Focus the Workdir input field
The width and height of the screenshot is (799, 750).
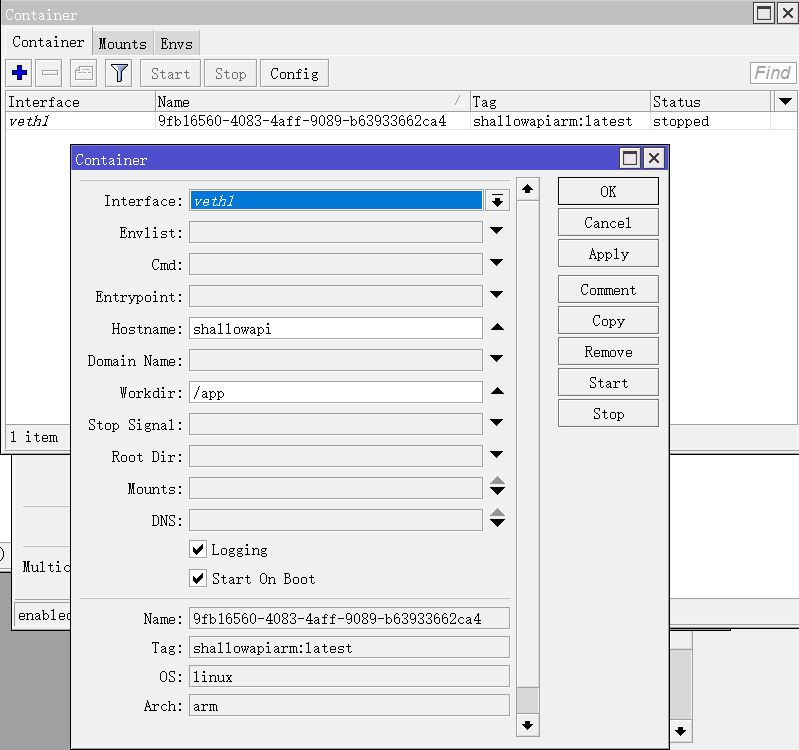click(336, 393)
